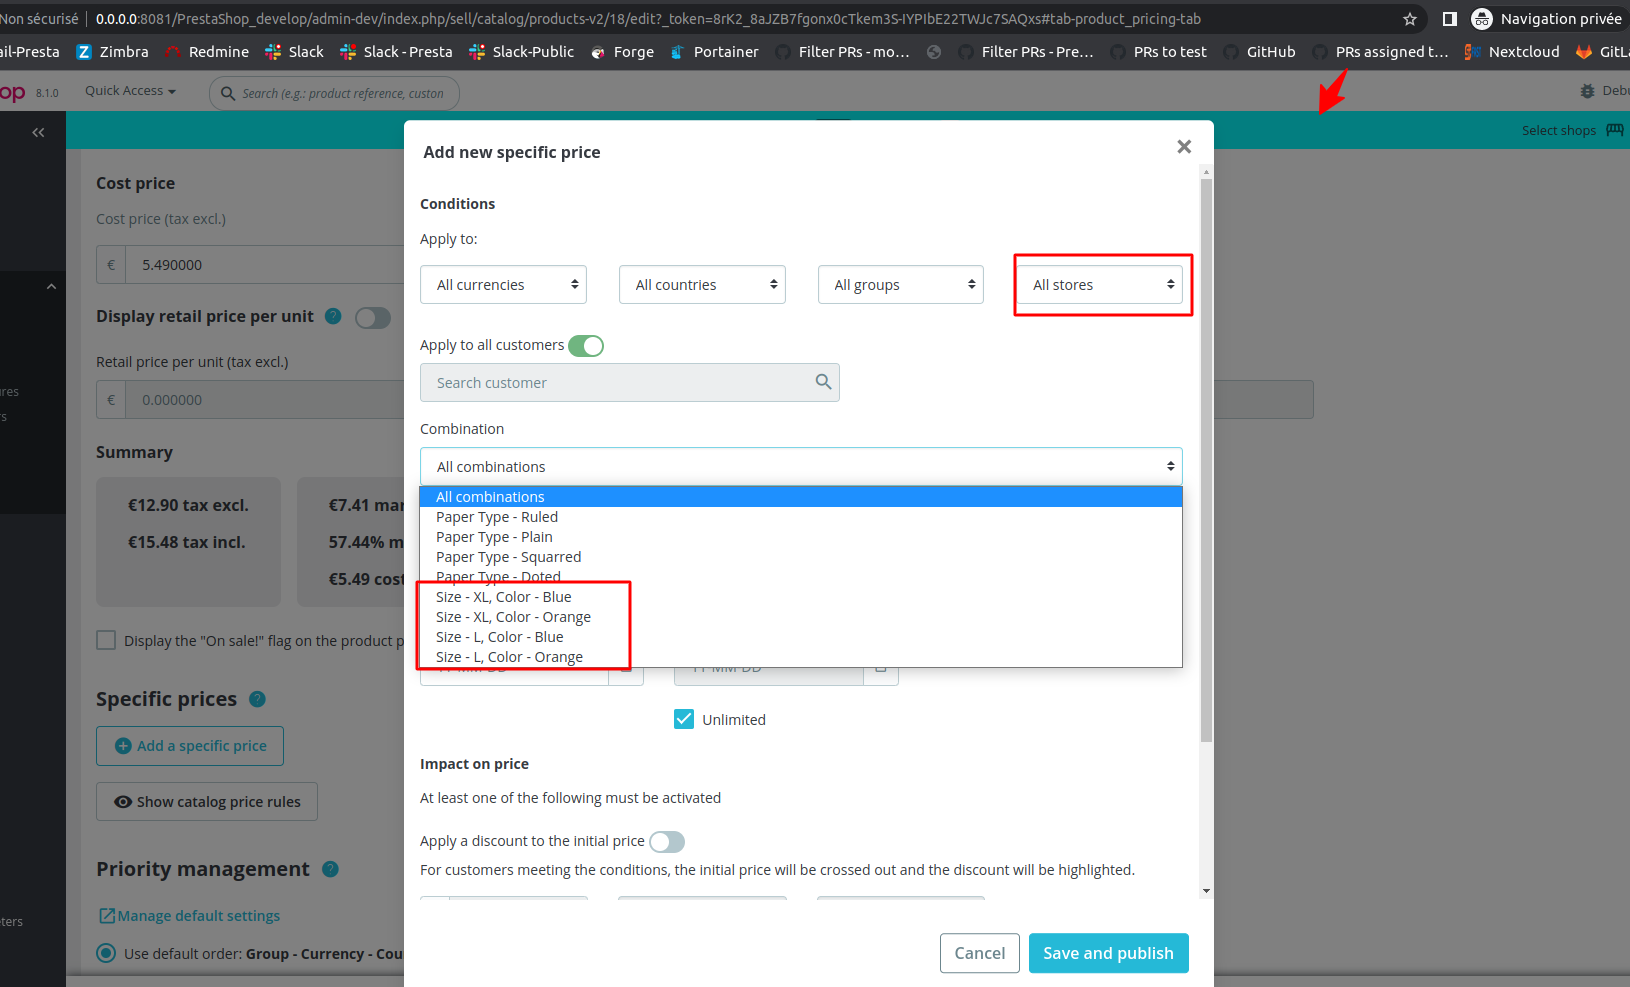
Task: Click the help icon next to Priority management
Action: pos(330,869)
